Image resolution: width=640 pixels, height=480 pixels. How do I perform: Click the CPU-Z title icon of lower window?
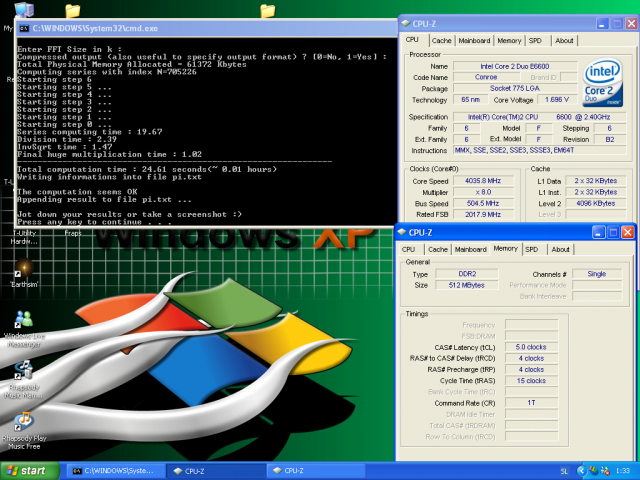pyautogui.click(x=402, y=232)
